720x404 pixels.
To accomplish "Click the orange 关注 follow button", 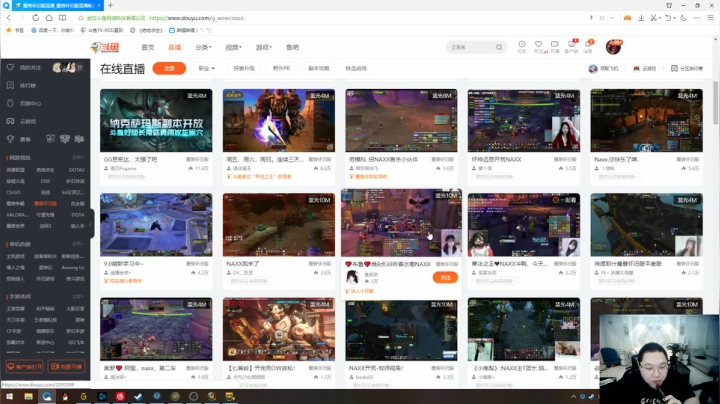I will (445, 277).
